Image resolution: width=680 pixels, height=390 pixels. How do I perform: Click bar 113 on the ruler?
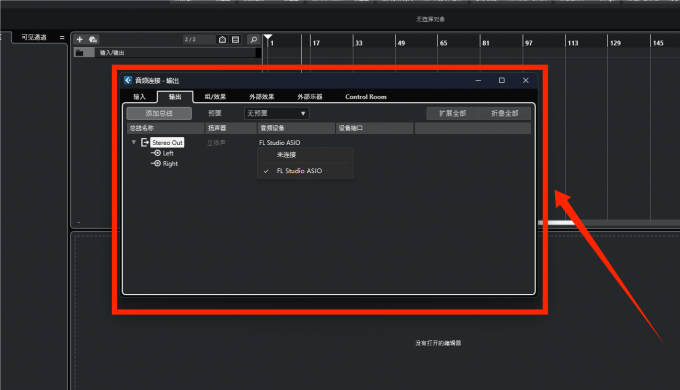pos(573,43)
